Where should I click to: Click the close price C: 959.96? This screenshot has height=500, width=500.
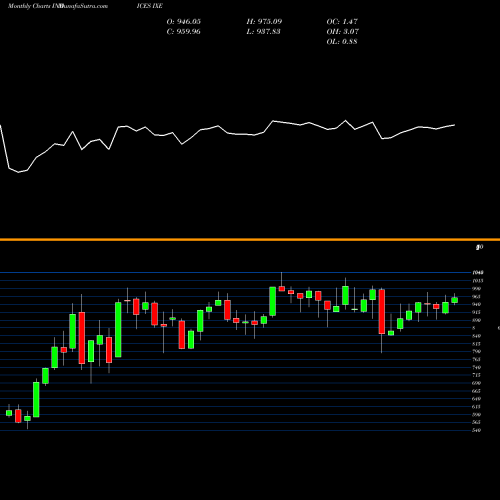(184, 32)
